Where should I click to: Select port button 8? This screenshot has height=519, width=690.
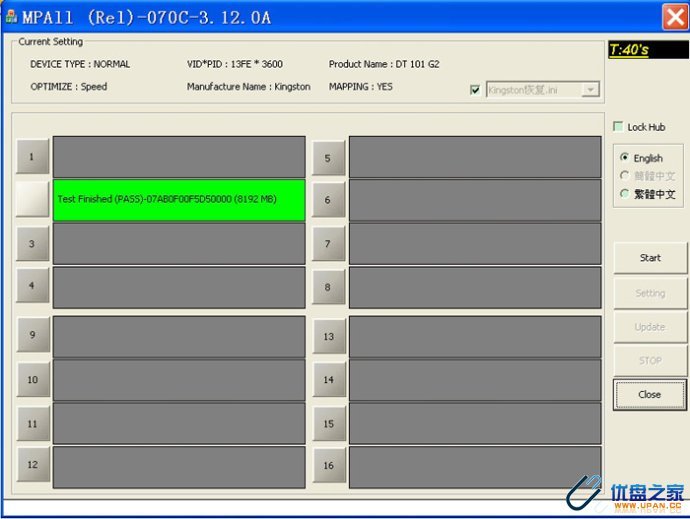click(328, 287)
